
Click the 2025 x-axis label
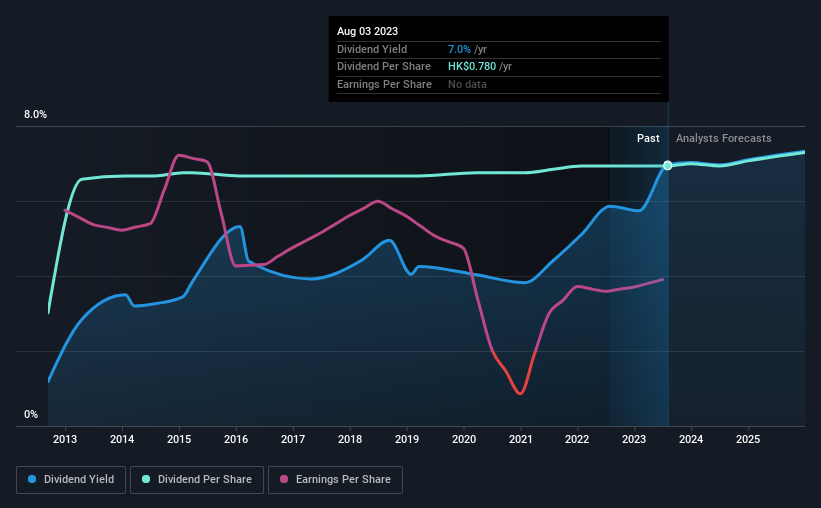coord(748,439)
